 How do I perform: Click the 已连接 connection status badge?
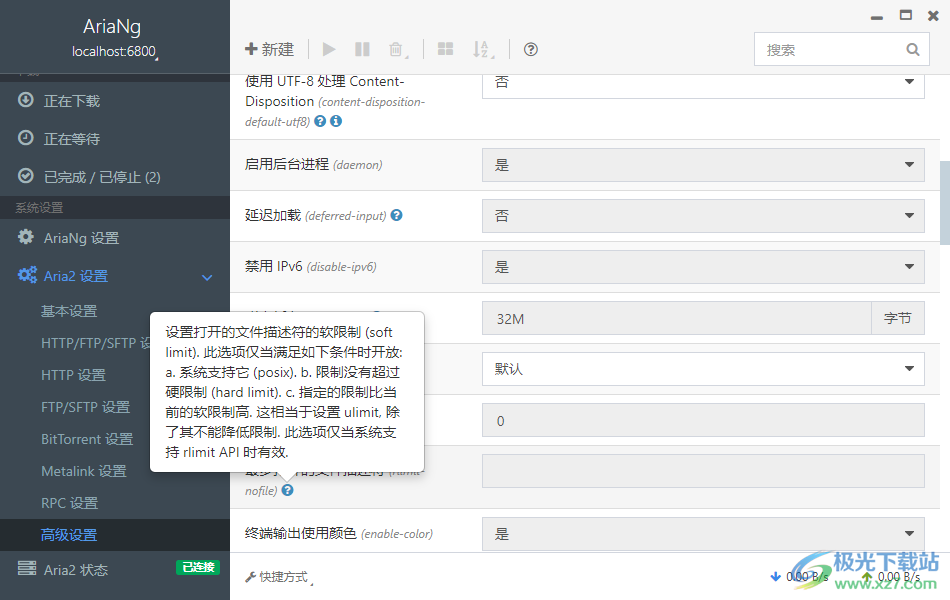coord(198,567)
